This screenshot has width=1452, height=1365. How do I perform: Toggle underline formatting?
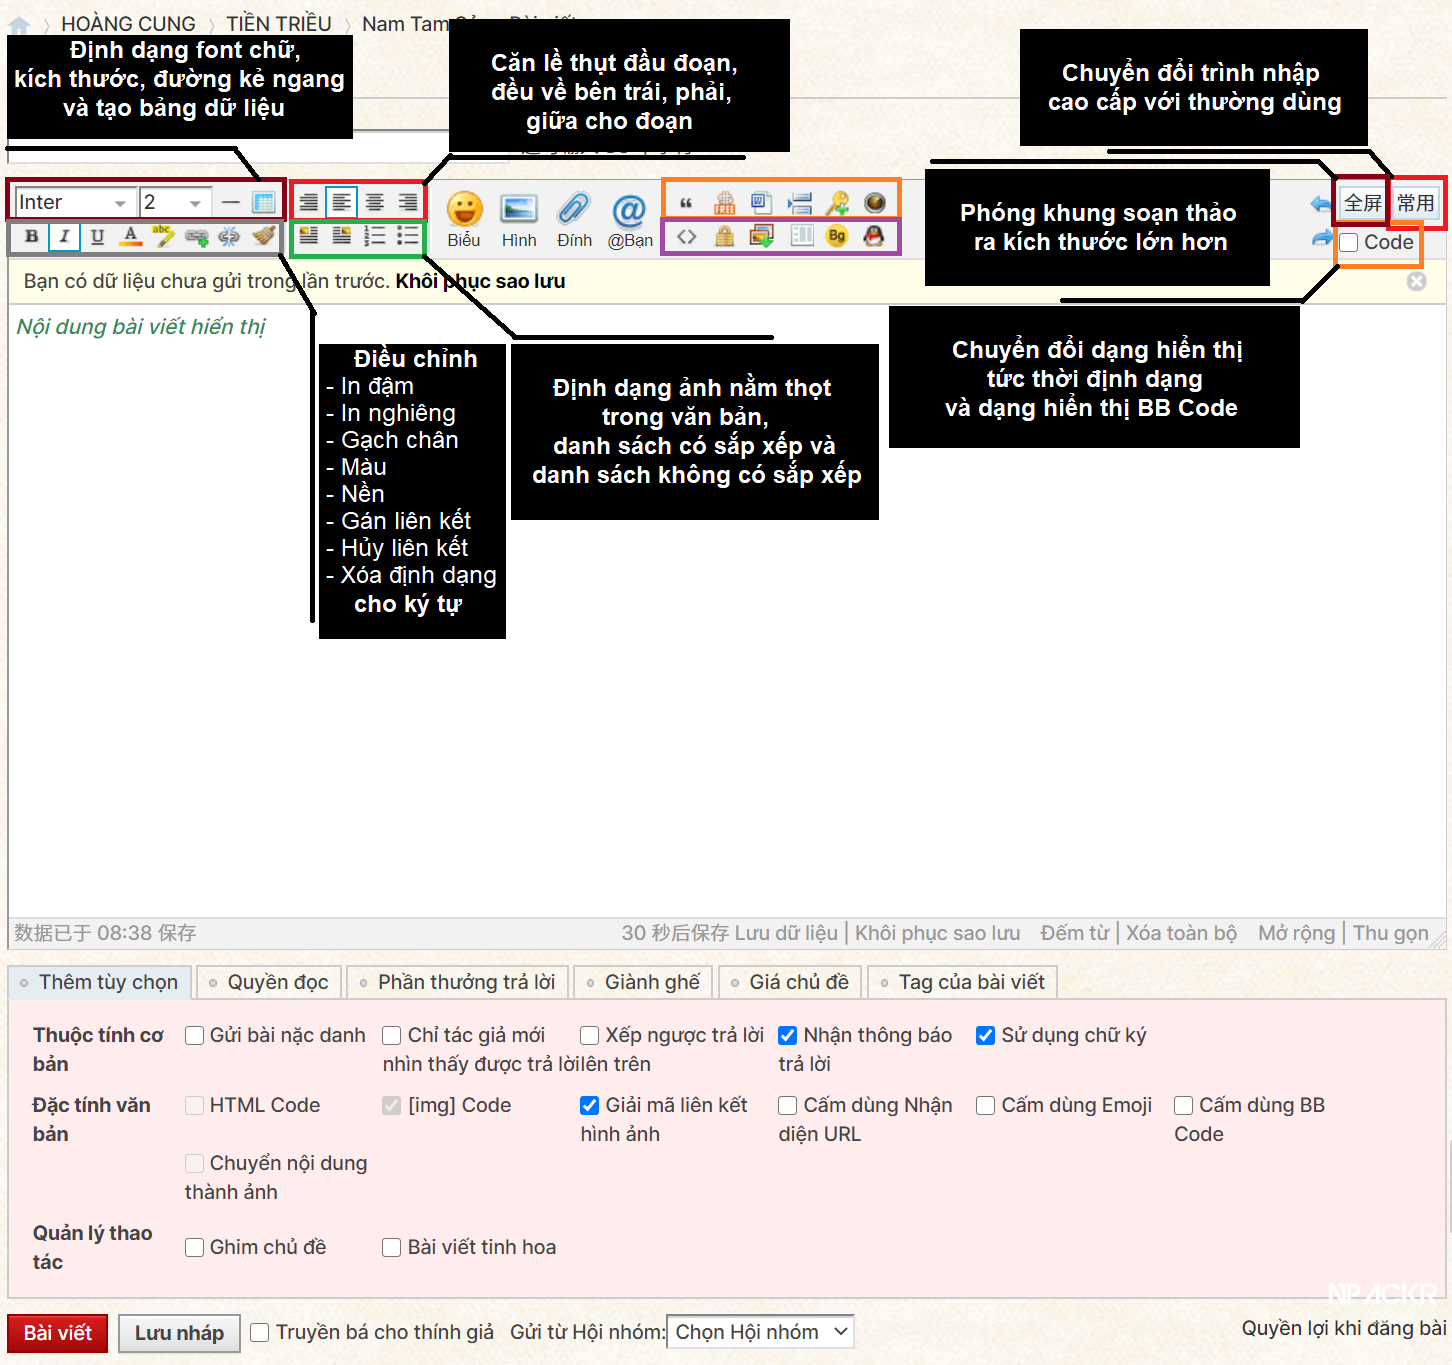[x=97, y=236]
